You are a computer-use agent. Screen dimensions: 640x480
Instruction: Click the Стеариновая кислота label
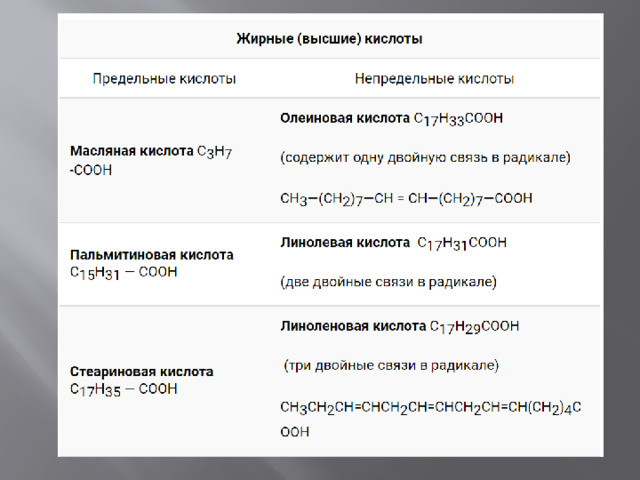coord(142,371)
